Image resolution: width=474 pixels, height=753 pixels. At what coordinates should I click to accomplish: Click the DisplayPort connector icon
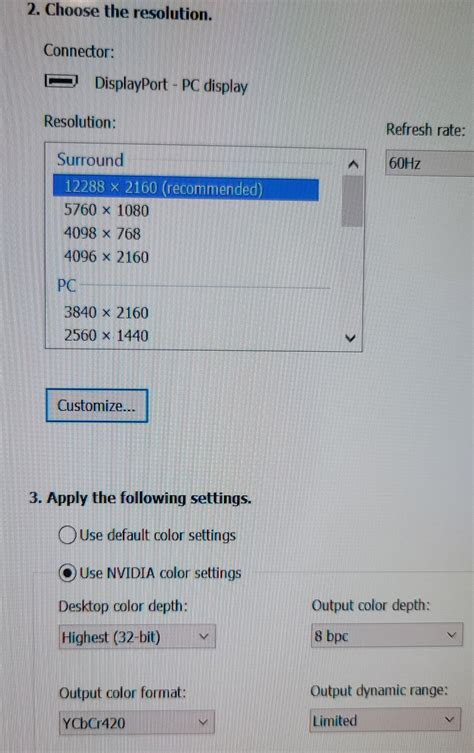click(x=61, y=81)
